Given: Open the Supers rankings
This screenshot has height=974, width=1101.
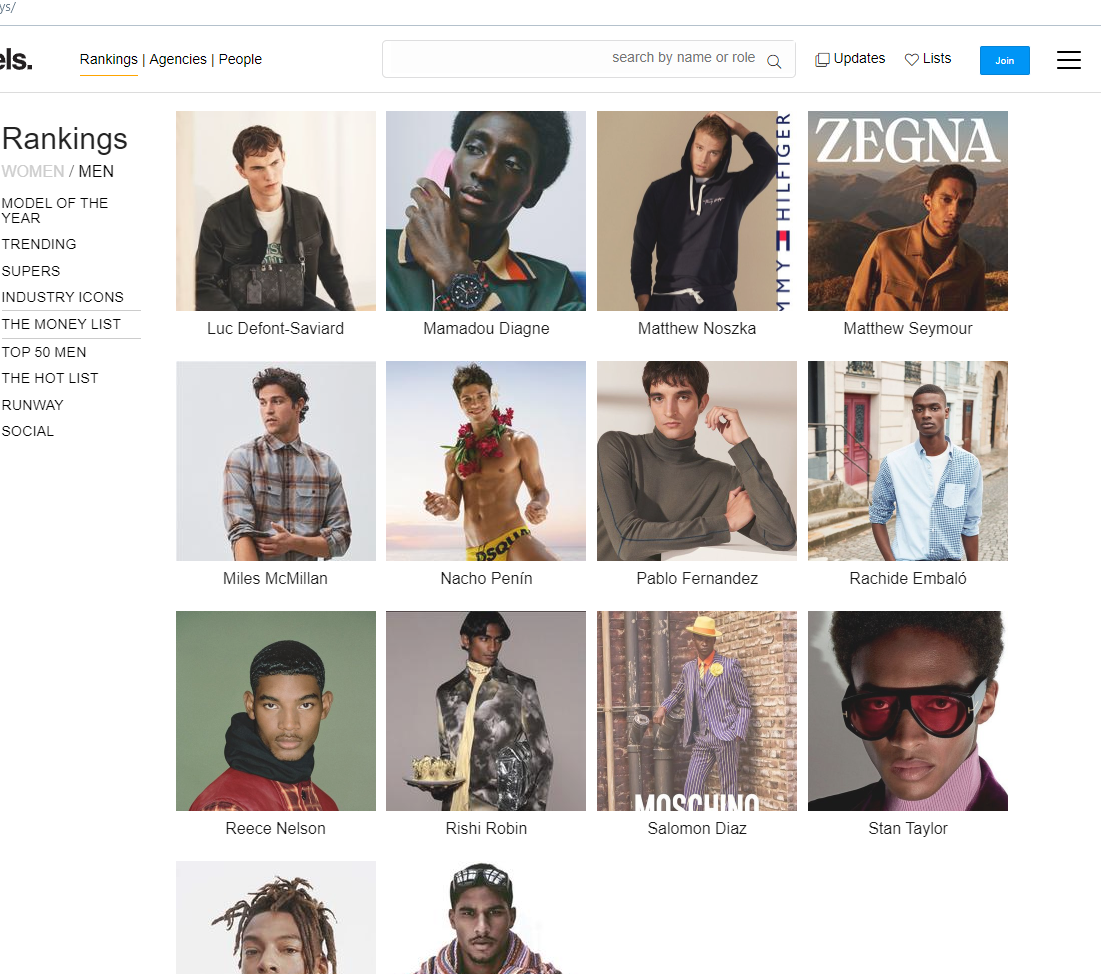Looking at the screenshot, I should (31, 271).
